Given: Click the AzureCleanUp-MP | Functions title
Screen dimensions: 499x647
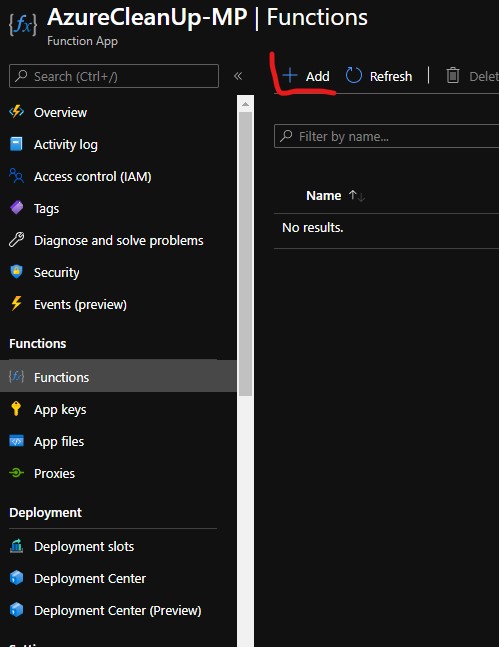Looking at the screenshot, I should [207, 17].
